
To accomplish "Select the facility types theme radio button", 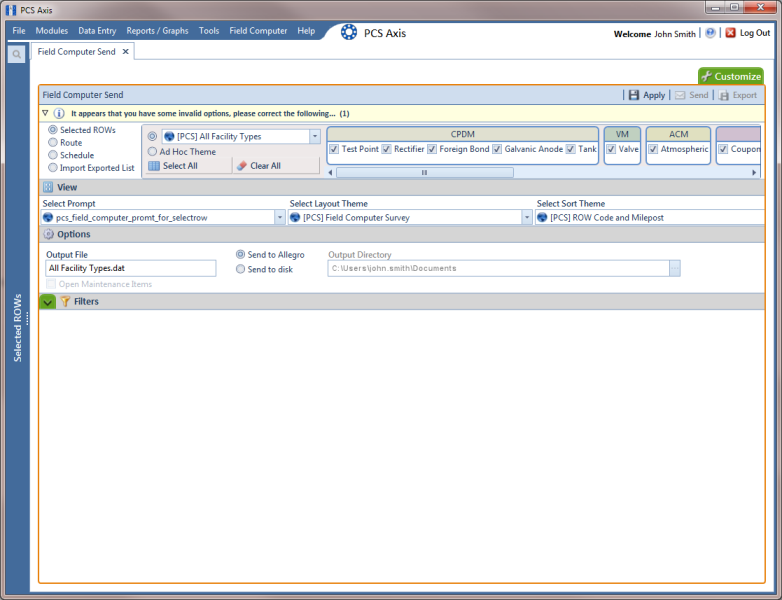I will click(152, 136).
